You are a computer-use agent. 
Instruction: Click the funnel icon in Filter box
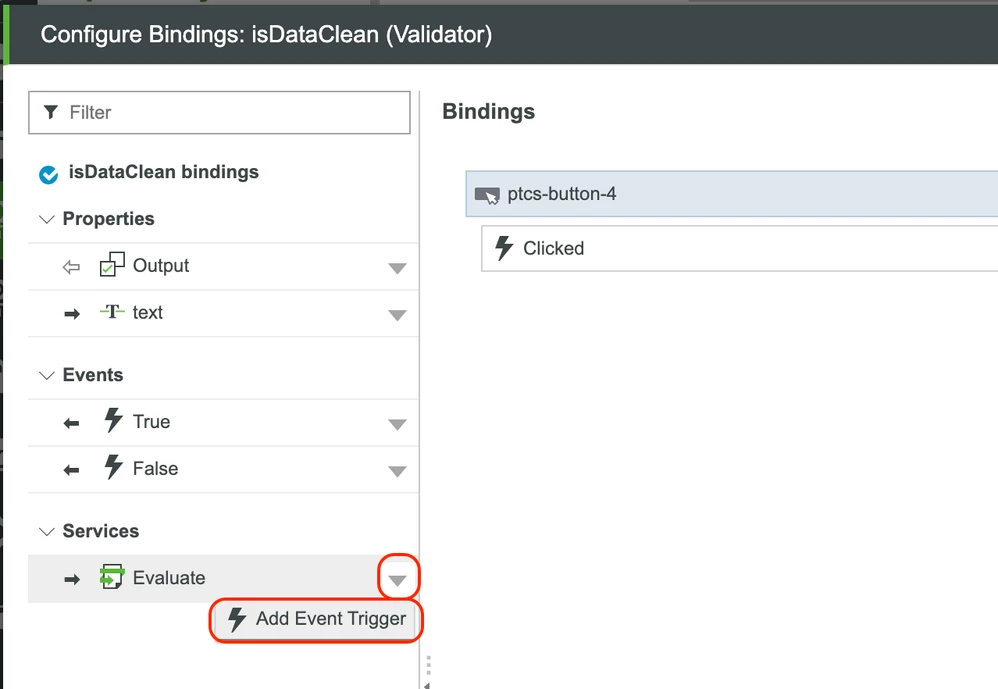(x=51, y=113)
